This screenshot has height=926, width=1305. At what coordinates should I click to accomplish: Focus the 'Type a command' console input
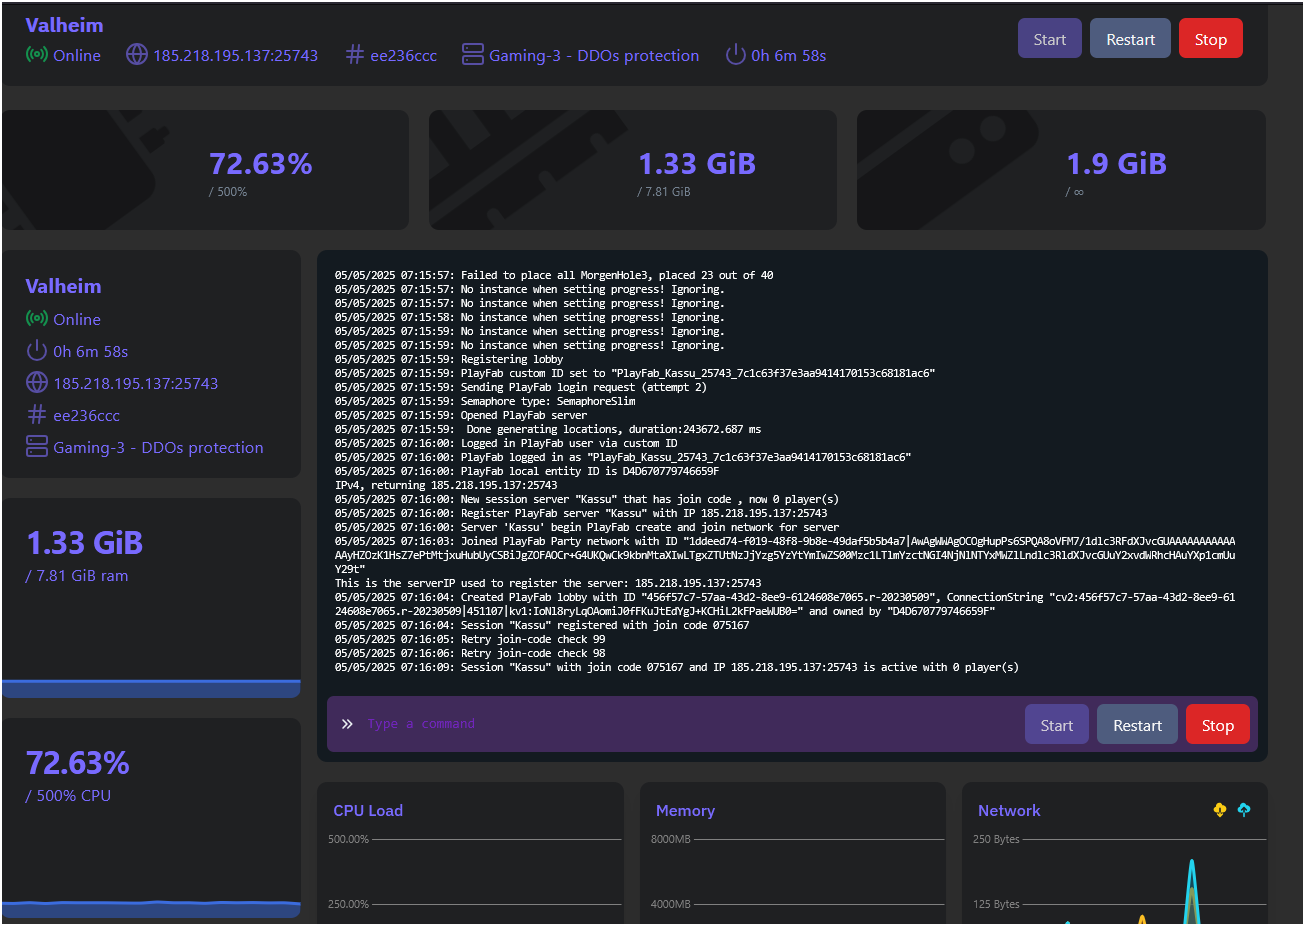690,724
